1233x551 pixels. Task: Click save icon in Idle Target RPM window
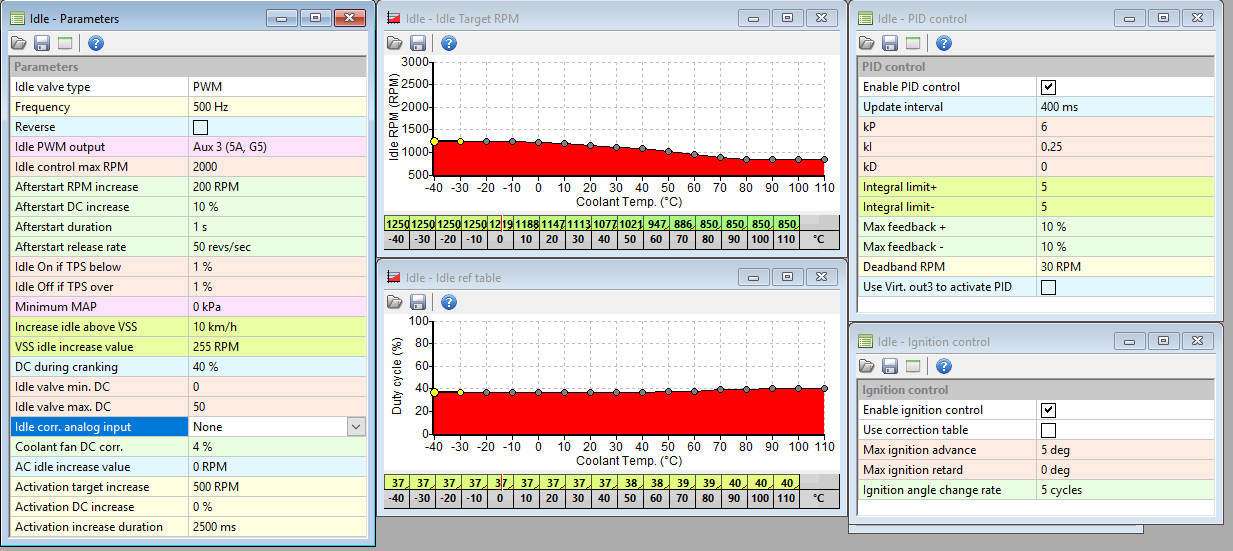coord(418,43)
